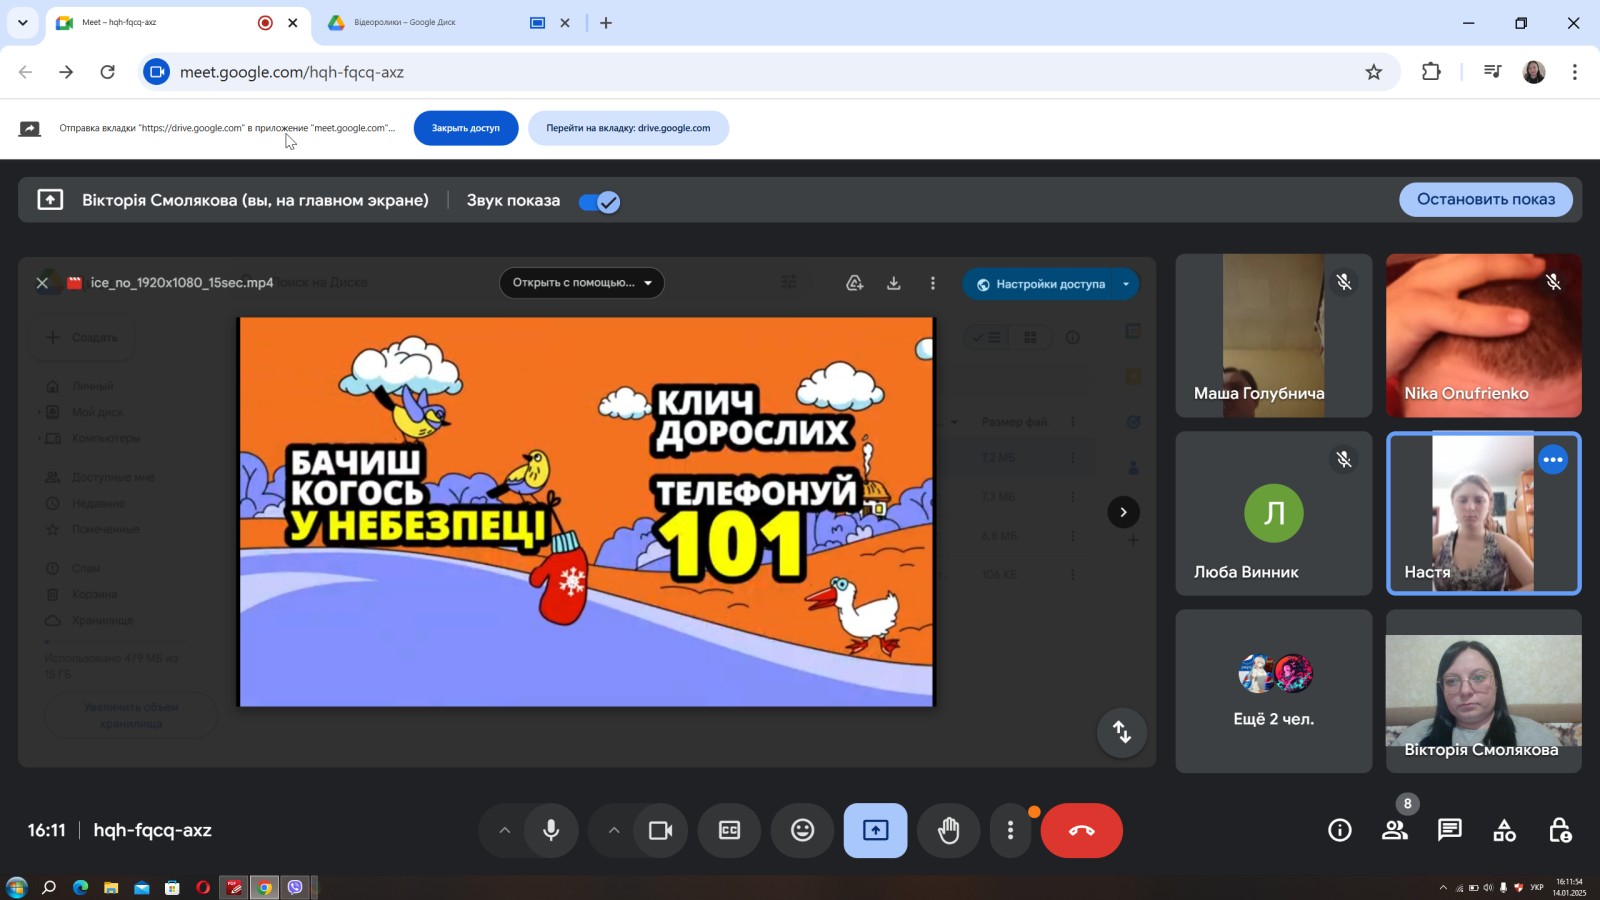Screen dimensions: 1600x900
Task: Open options on Настя's video tile
Action: coord(1553,460)
